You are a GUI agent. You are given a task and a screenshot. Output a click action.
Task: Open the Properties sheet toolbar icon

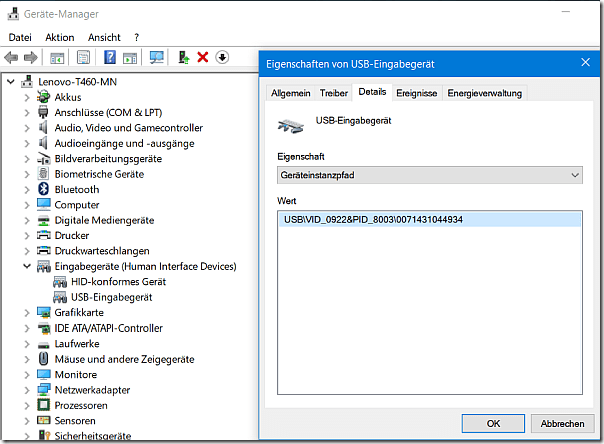(x=83, y=58)
